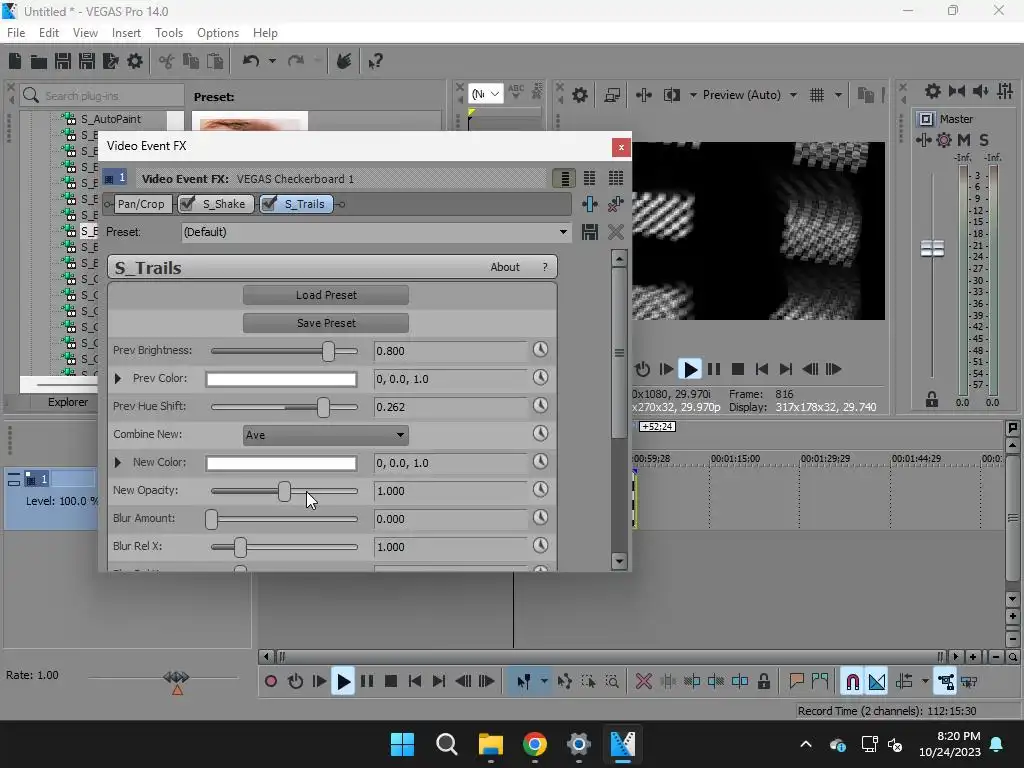Open Project Properties gear icon in main toolbar
1024x768 pixels.
pyautogui.click(x=135, y=61)
